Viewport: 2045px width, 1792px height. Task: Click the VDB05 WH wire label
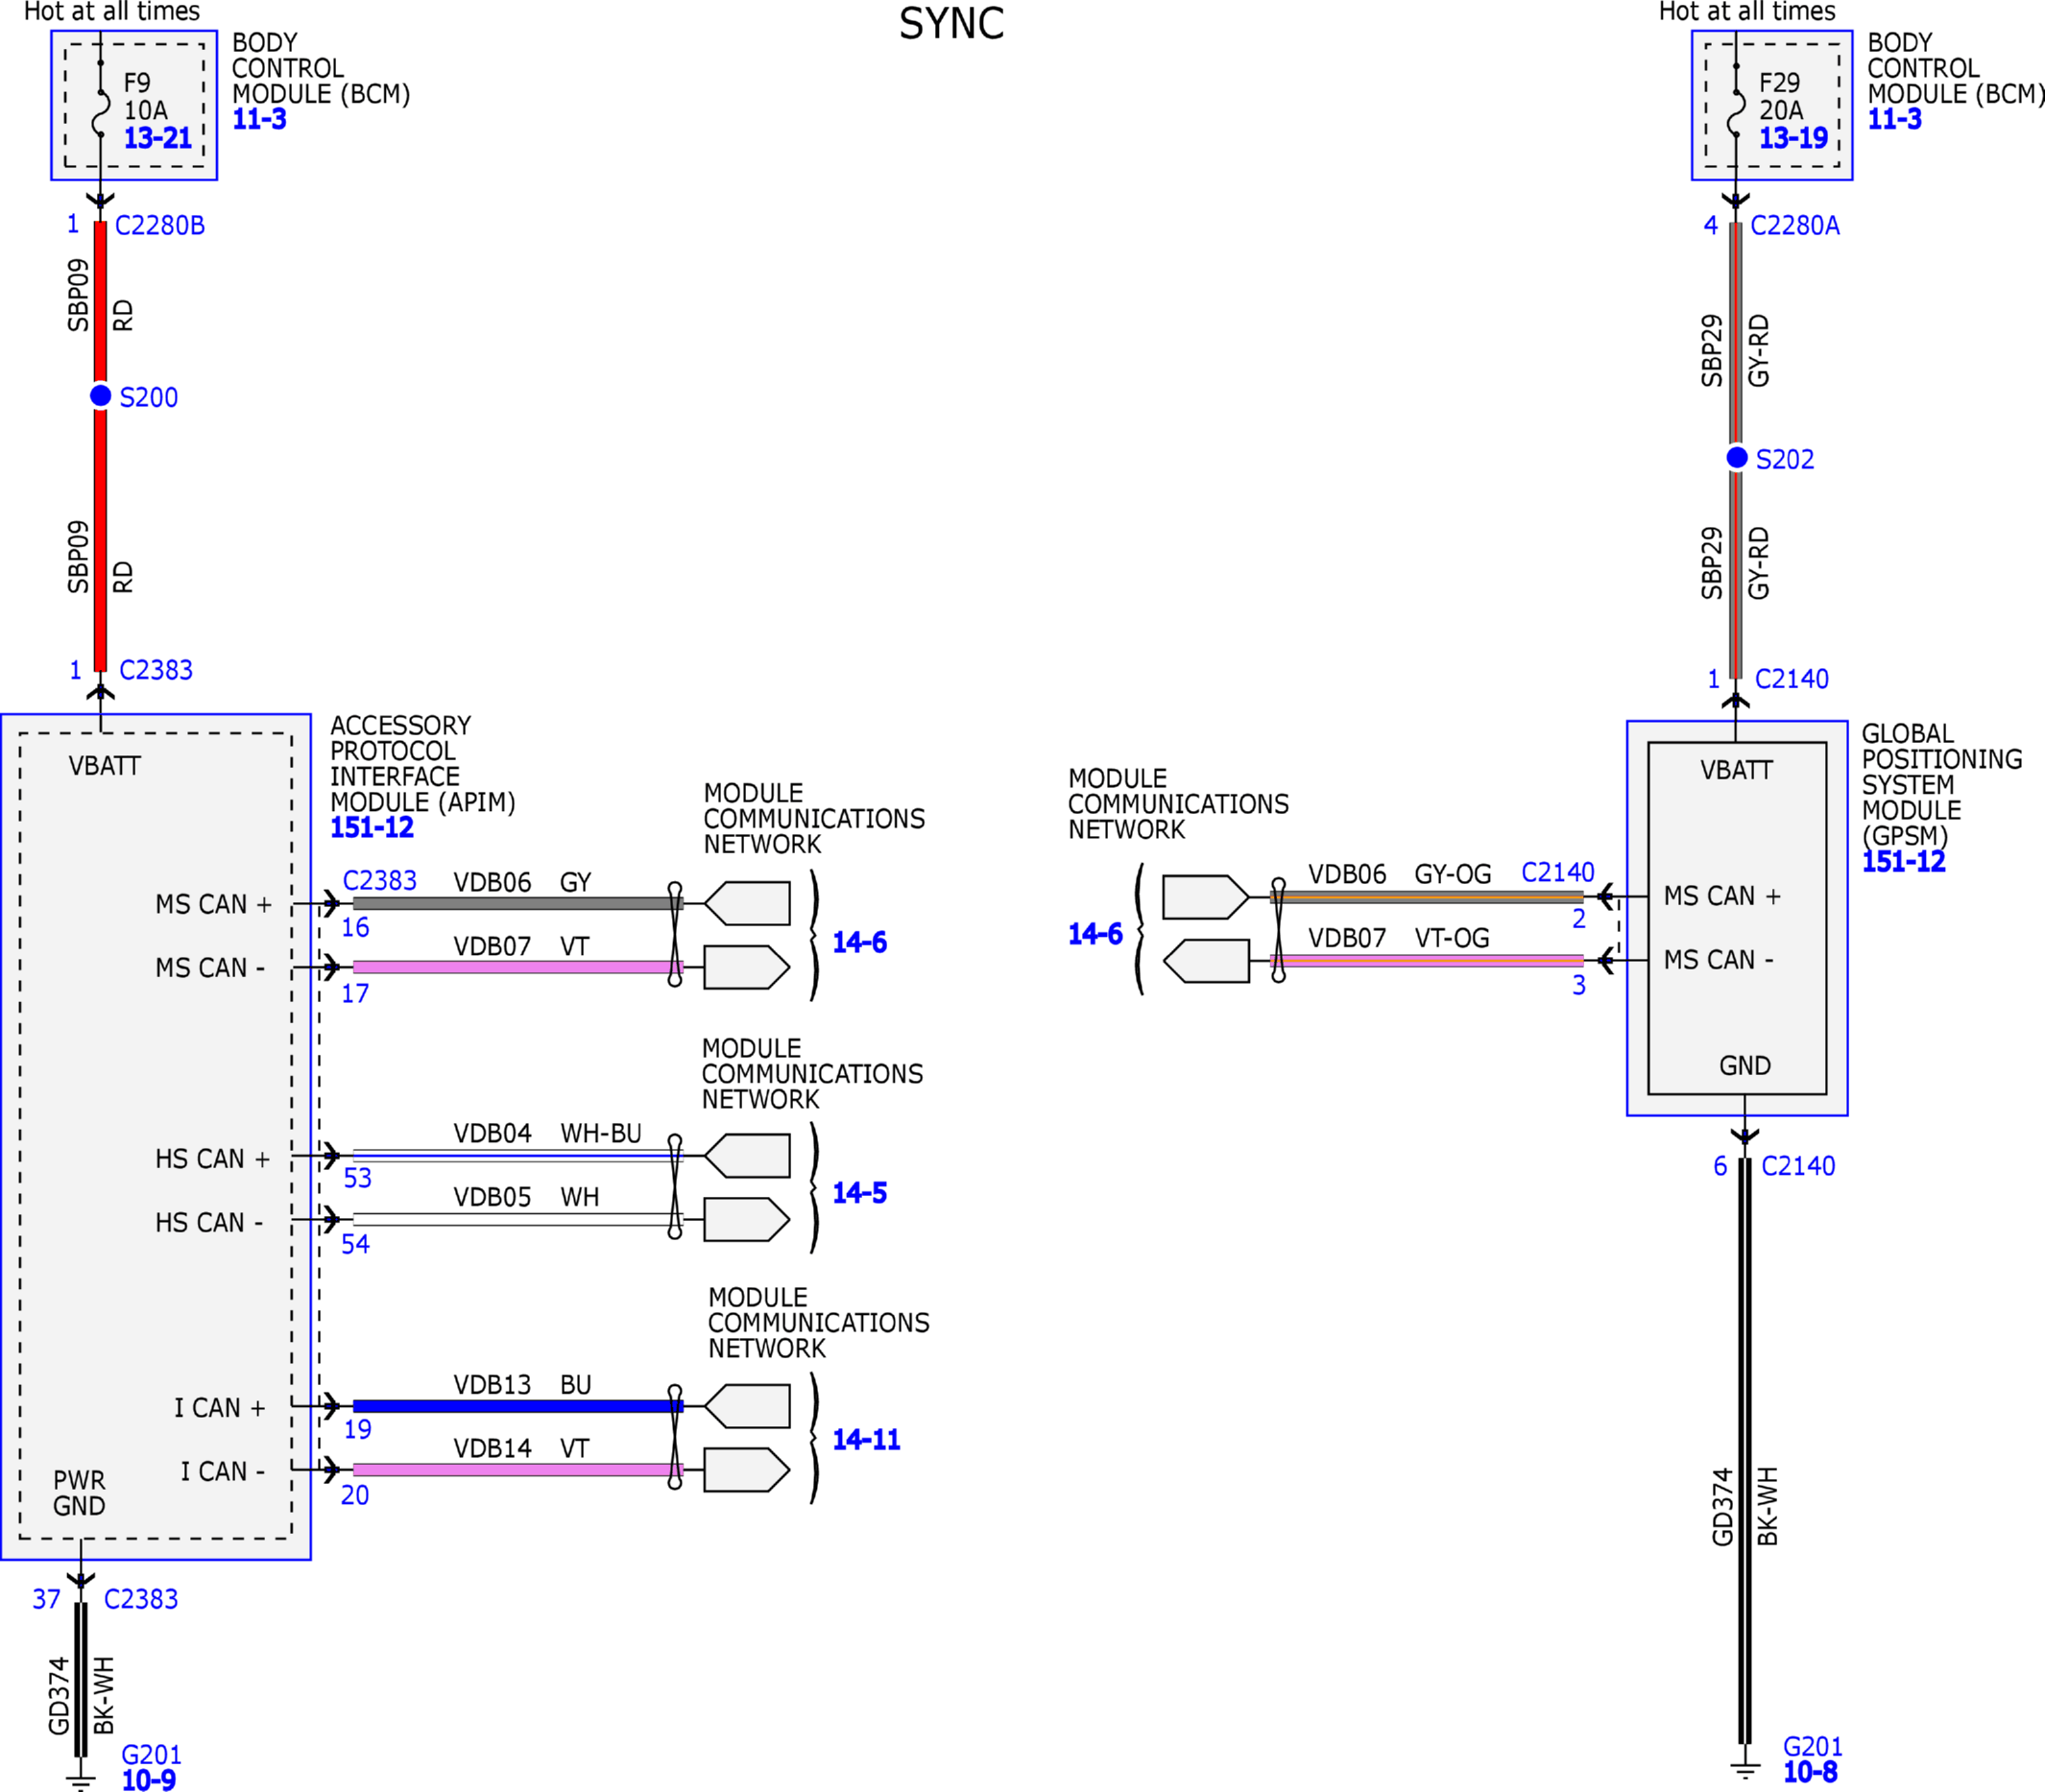[x=526, y=1197]
